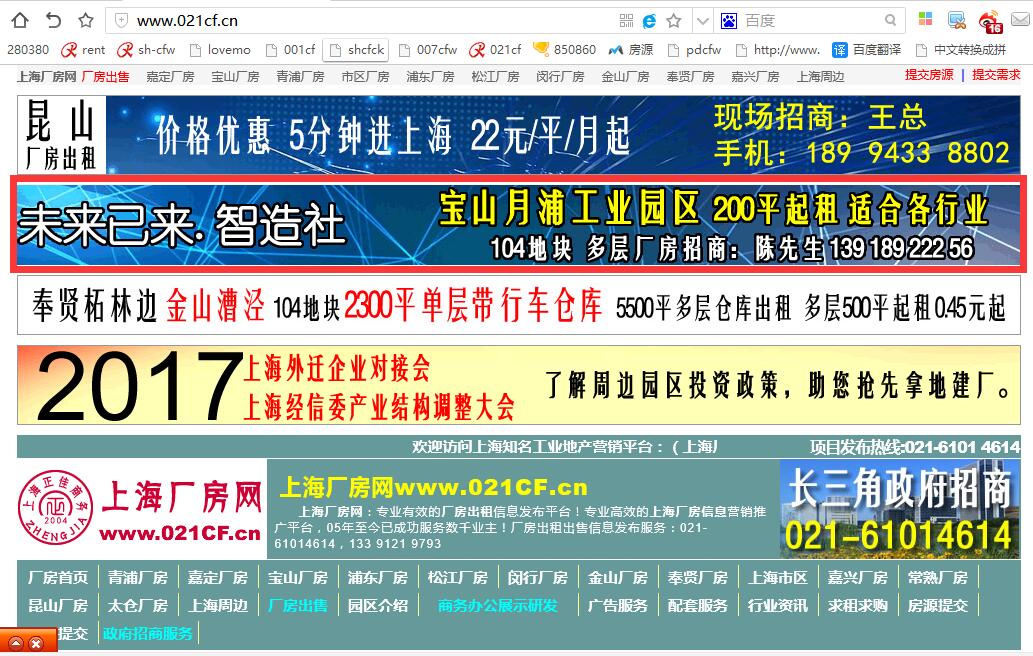Click the 上海厂房网 logo
The width and height of the screenshot is (1033, 656).
141,508
